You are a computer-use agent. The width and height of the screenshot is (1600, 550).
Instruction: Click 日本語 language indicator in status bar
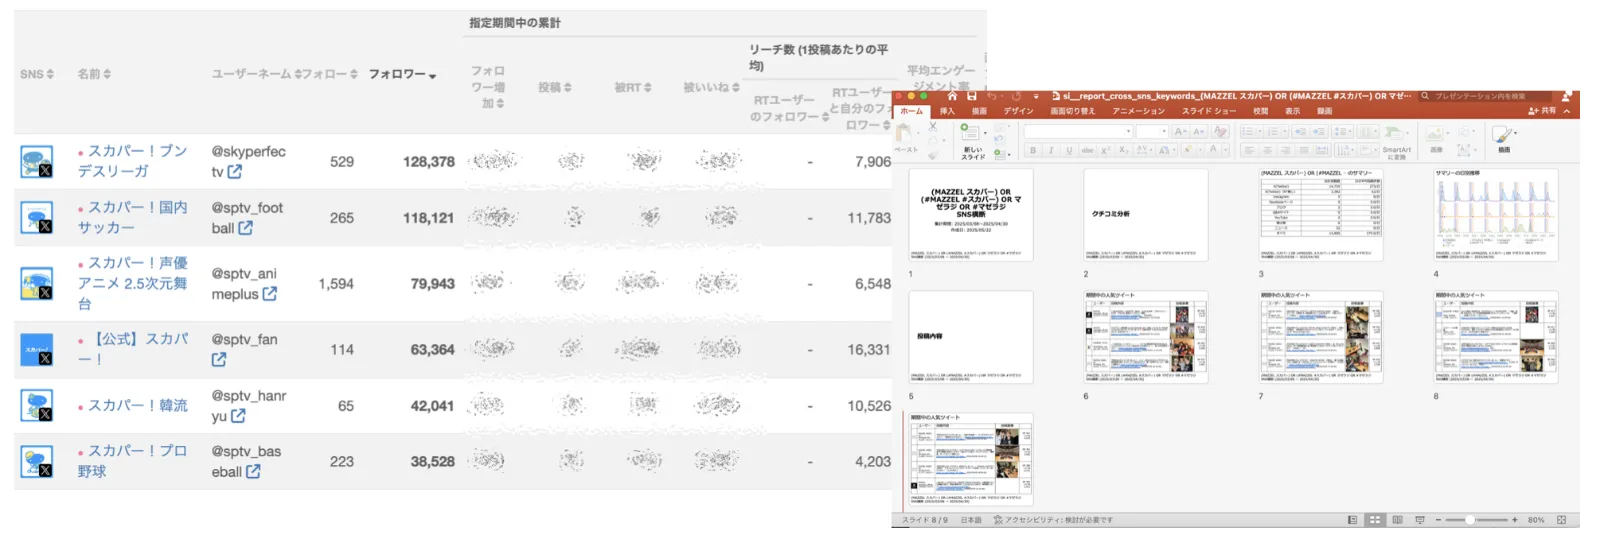point(971,520)
